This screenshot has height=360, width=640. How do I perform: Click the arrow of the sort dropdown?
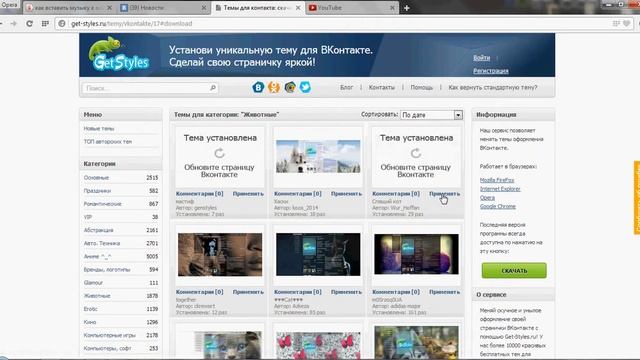pos(458,115)
